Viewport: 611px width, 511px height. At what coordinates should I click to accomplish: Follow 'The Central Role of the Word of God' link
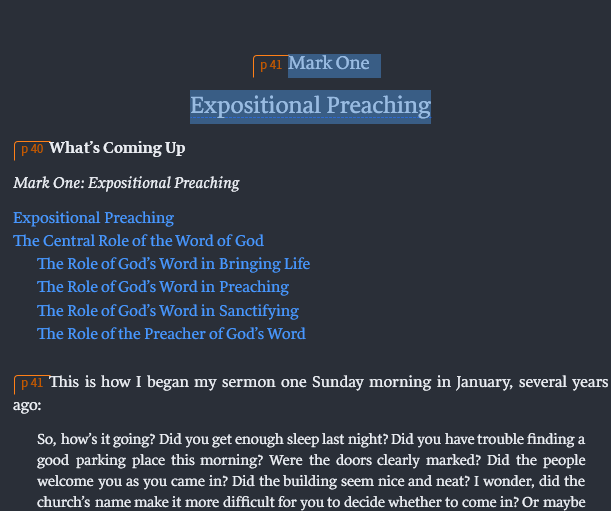point(138,241)
